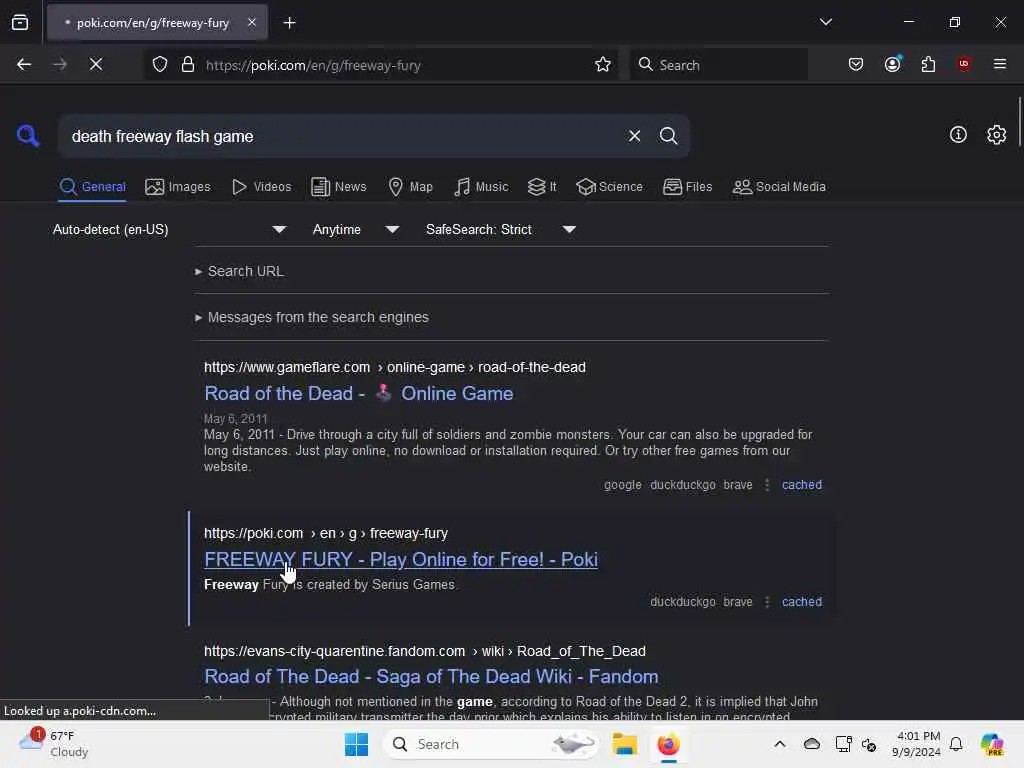Stop page loading with X button
This screenshot has width=1024, height=768.
pos(96,64)
